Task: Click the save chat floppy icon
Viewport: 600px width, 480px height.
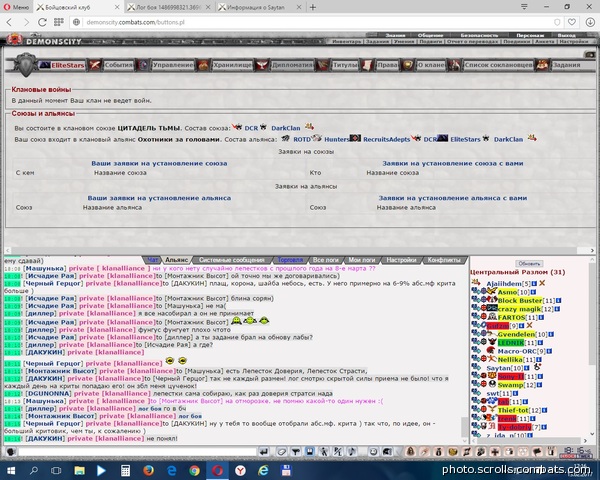Action: coord(310,452)
